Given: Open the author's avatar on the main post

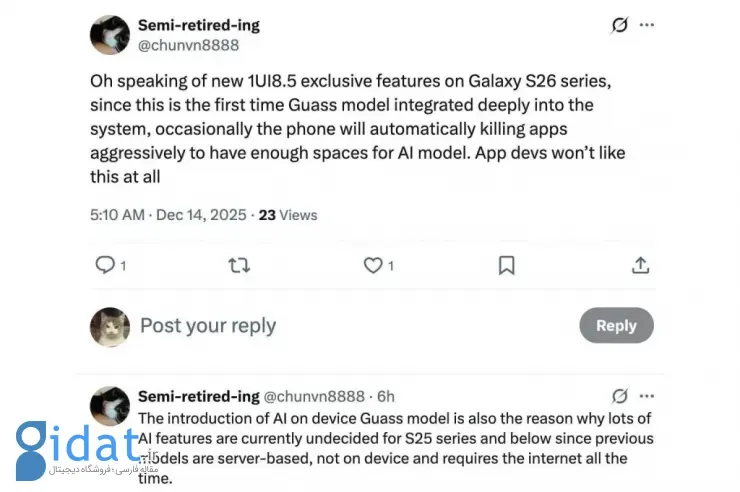Looking at the screenshot, I should pos(110,35).
